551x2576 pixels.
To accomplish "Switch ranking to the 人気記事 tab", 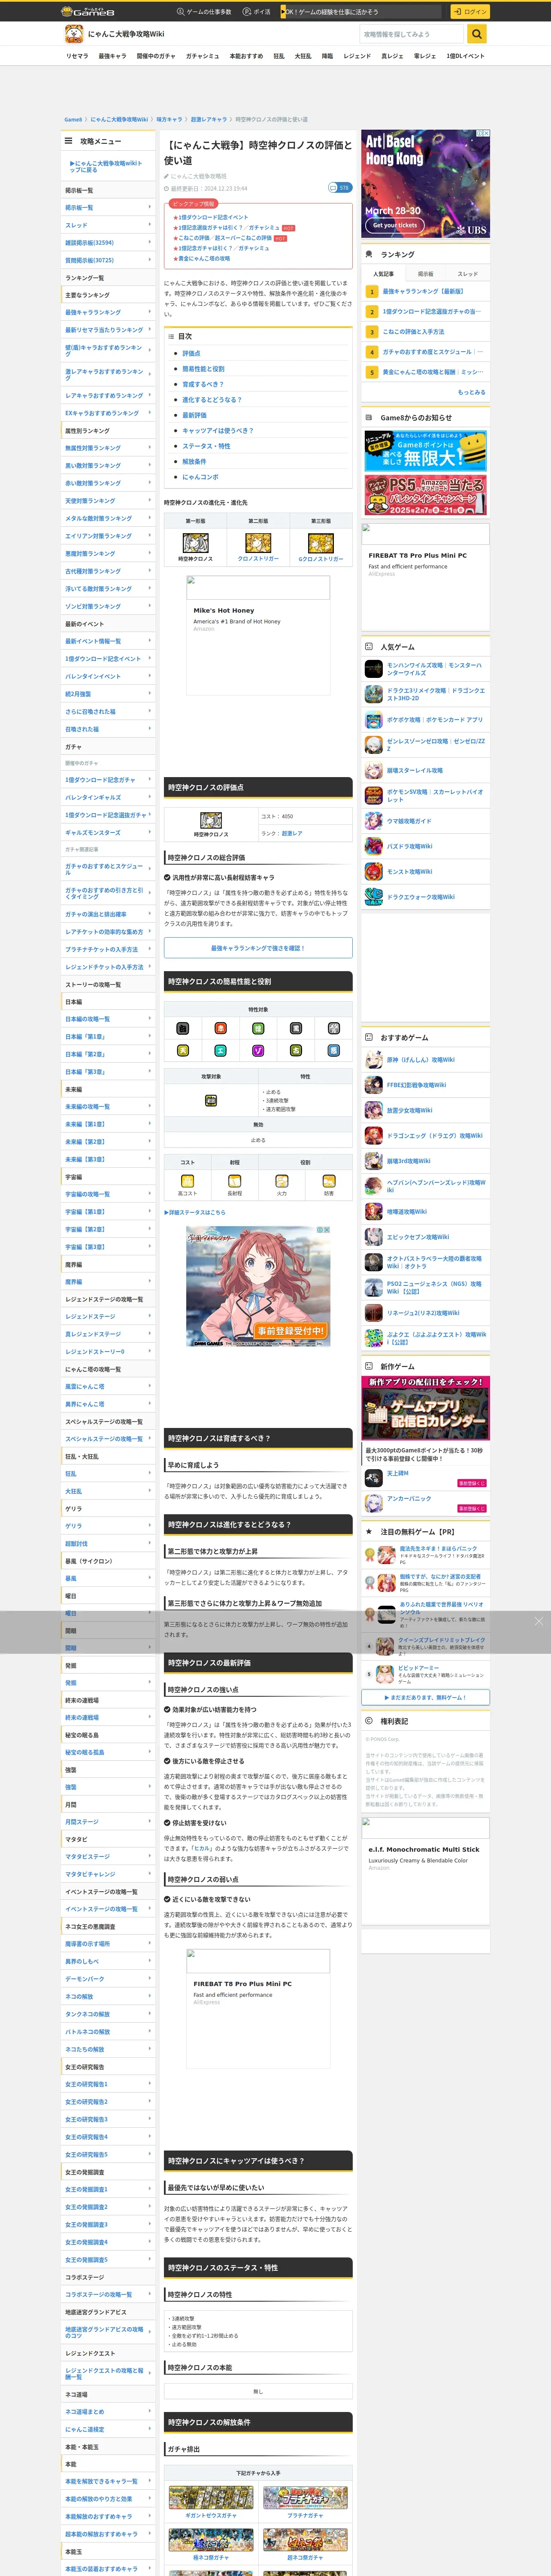I will pos(383,274).
